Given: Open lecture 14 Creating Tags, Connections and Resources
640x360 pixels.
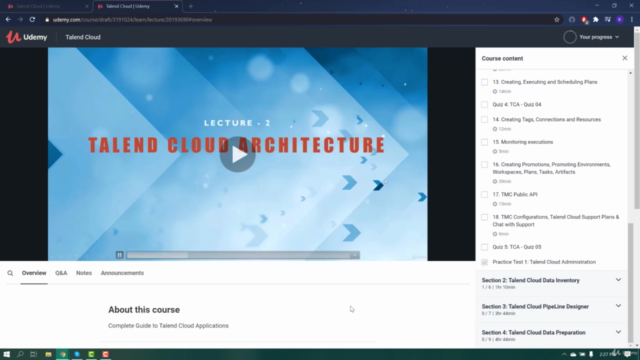Looking at the screenshot, I should coord(547,120).
